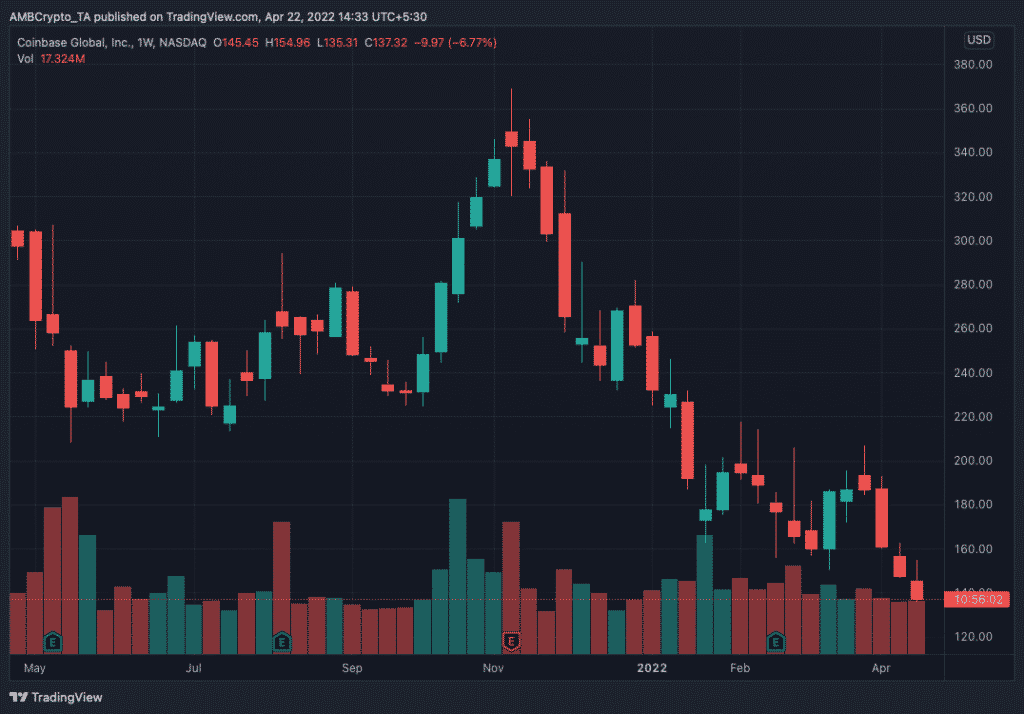Click the Apr label on the time axis
Image resolution: width=1024 pixels, height=714 pixels.
click(881, 668)
